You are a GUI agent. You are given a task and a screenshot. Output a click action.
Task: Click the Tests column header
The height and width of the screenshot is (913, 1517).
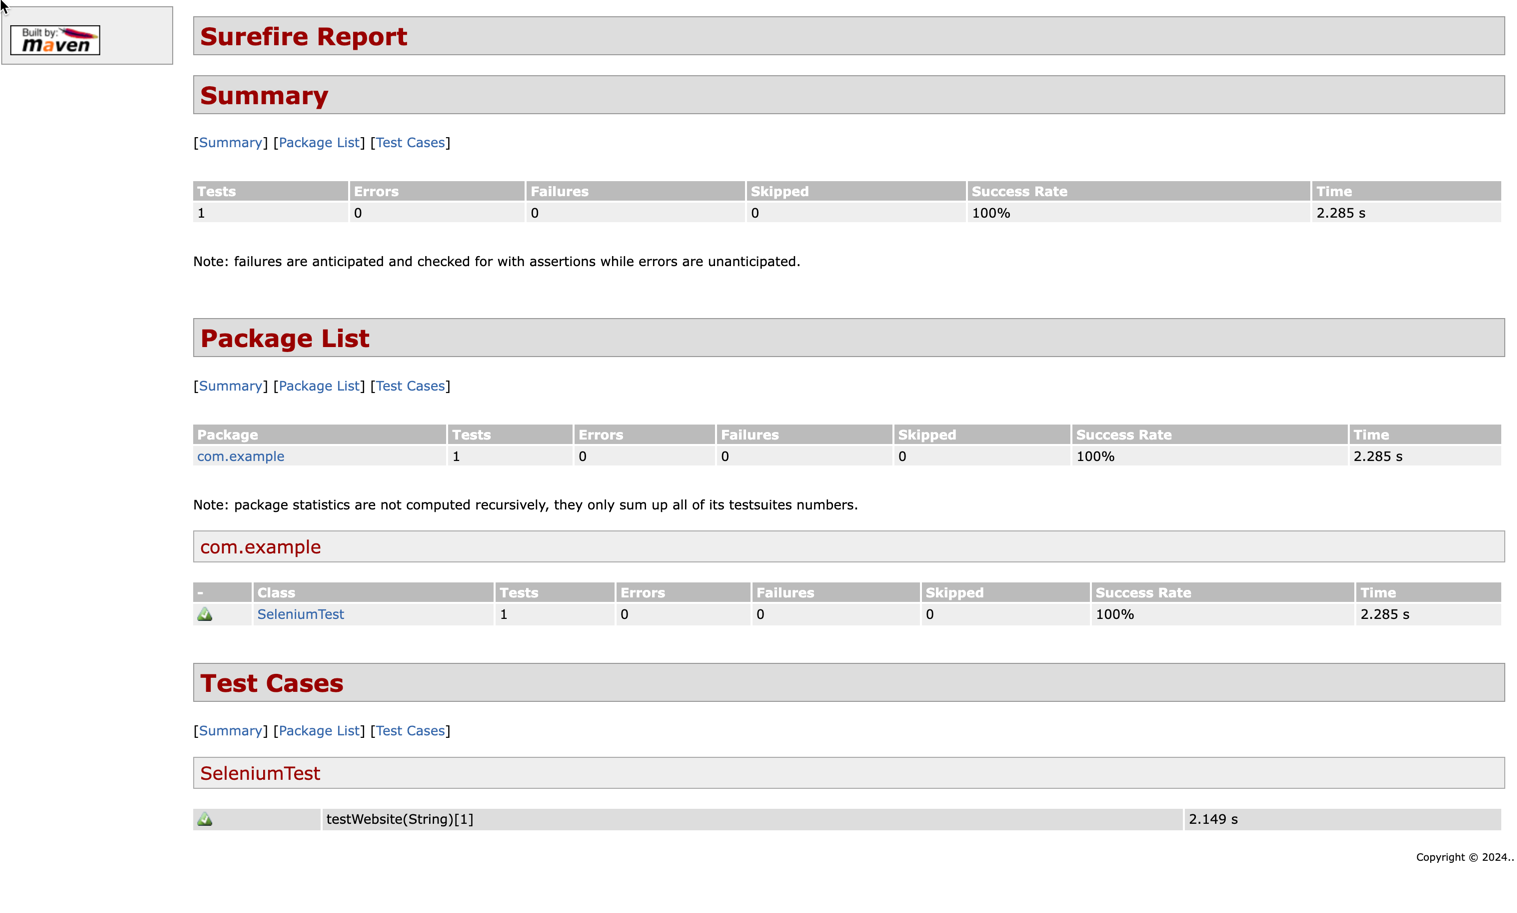(x=215, y=191)
